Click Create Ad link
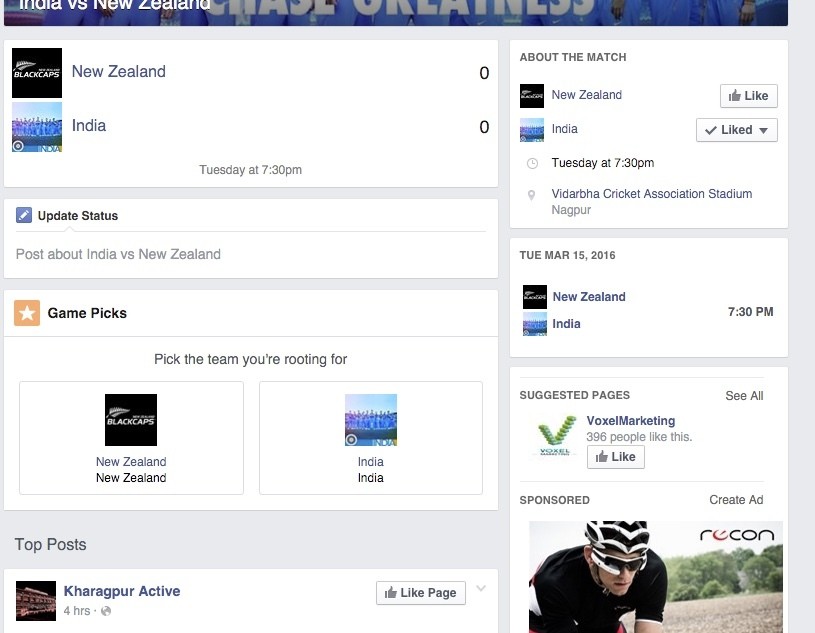 coord(736,499)
